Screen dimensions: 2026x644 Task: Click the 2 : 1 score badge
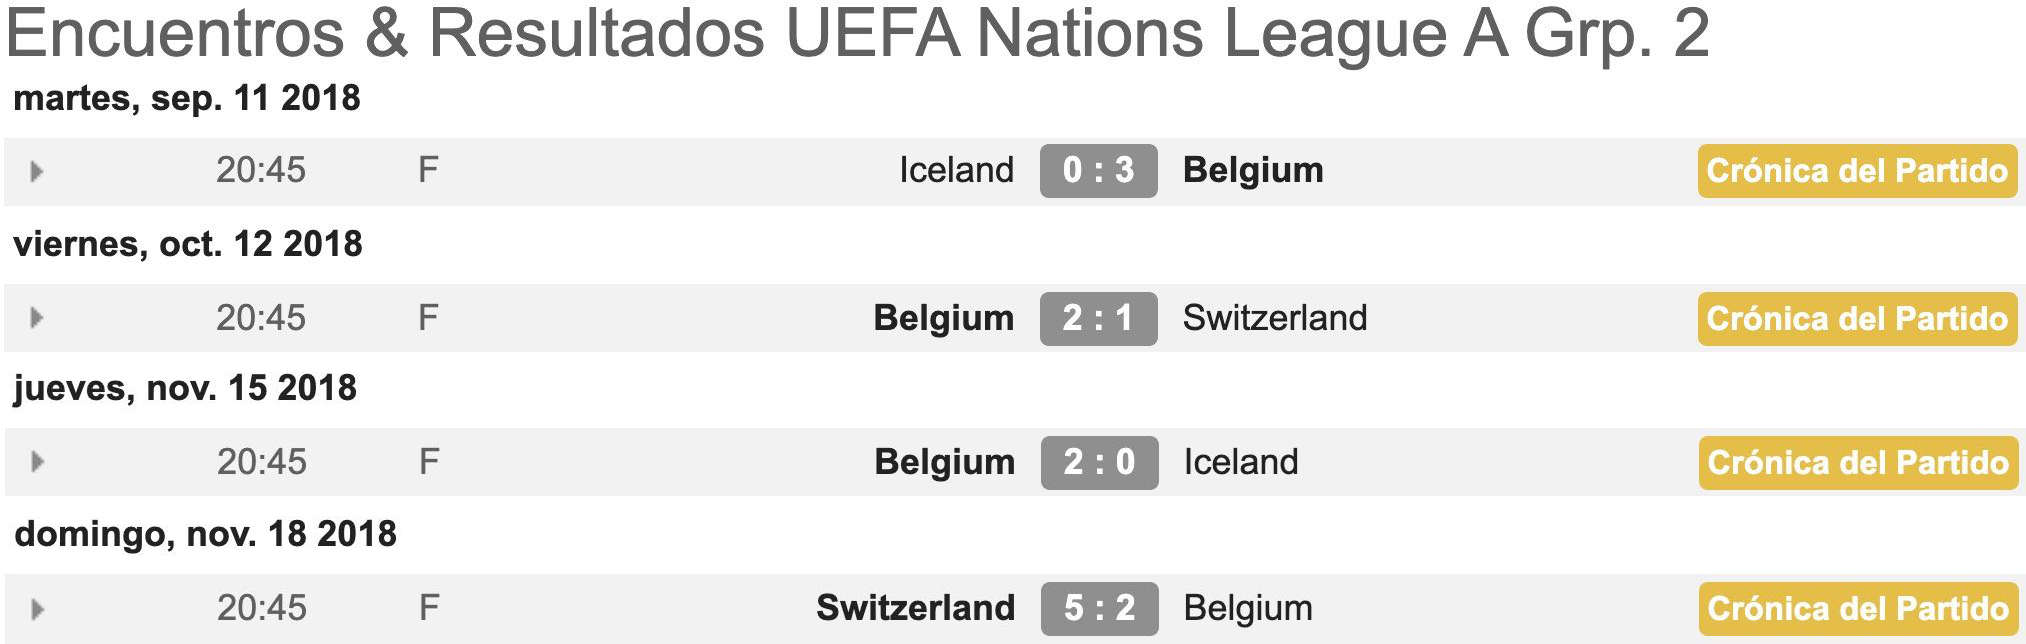pos(1098,318)
